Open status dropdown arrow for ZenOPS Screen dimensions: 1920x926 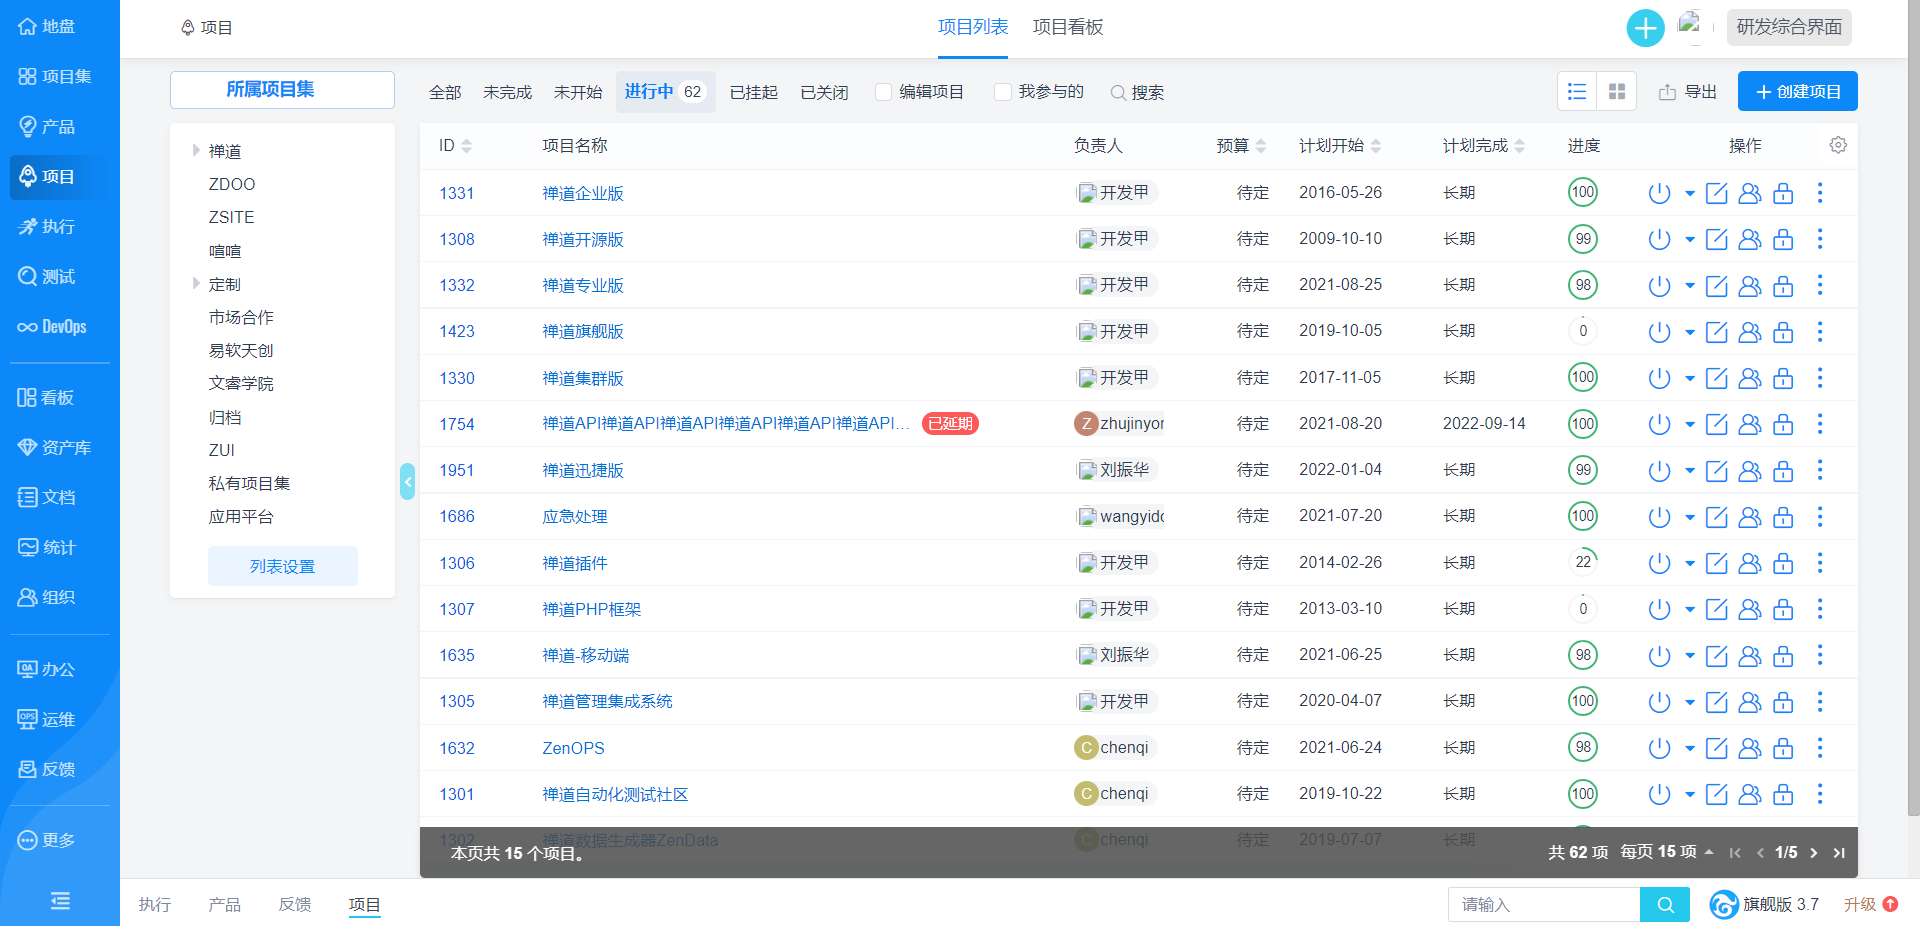click(1690, 749)
